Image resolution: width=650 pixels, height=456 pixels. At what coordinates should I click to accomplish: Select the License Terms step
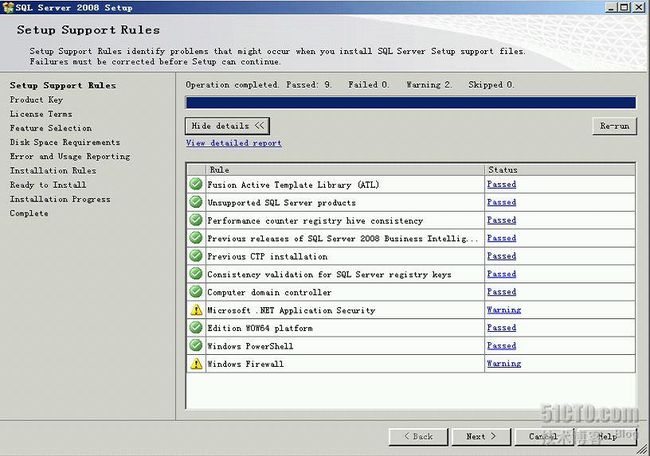click(41, 114)
